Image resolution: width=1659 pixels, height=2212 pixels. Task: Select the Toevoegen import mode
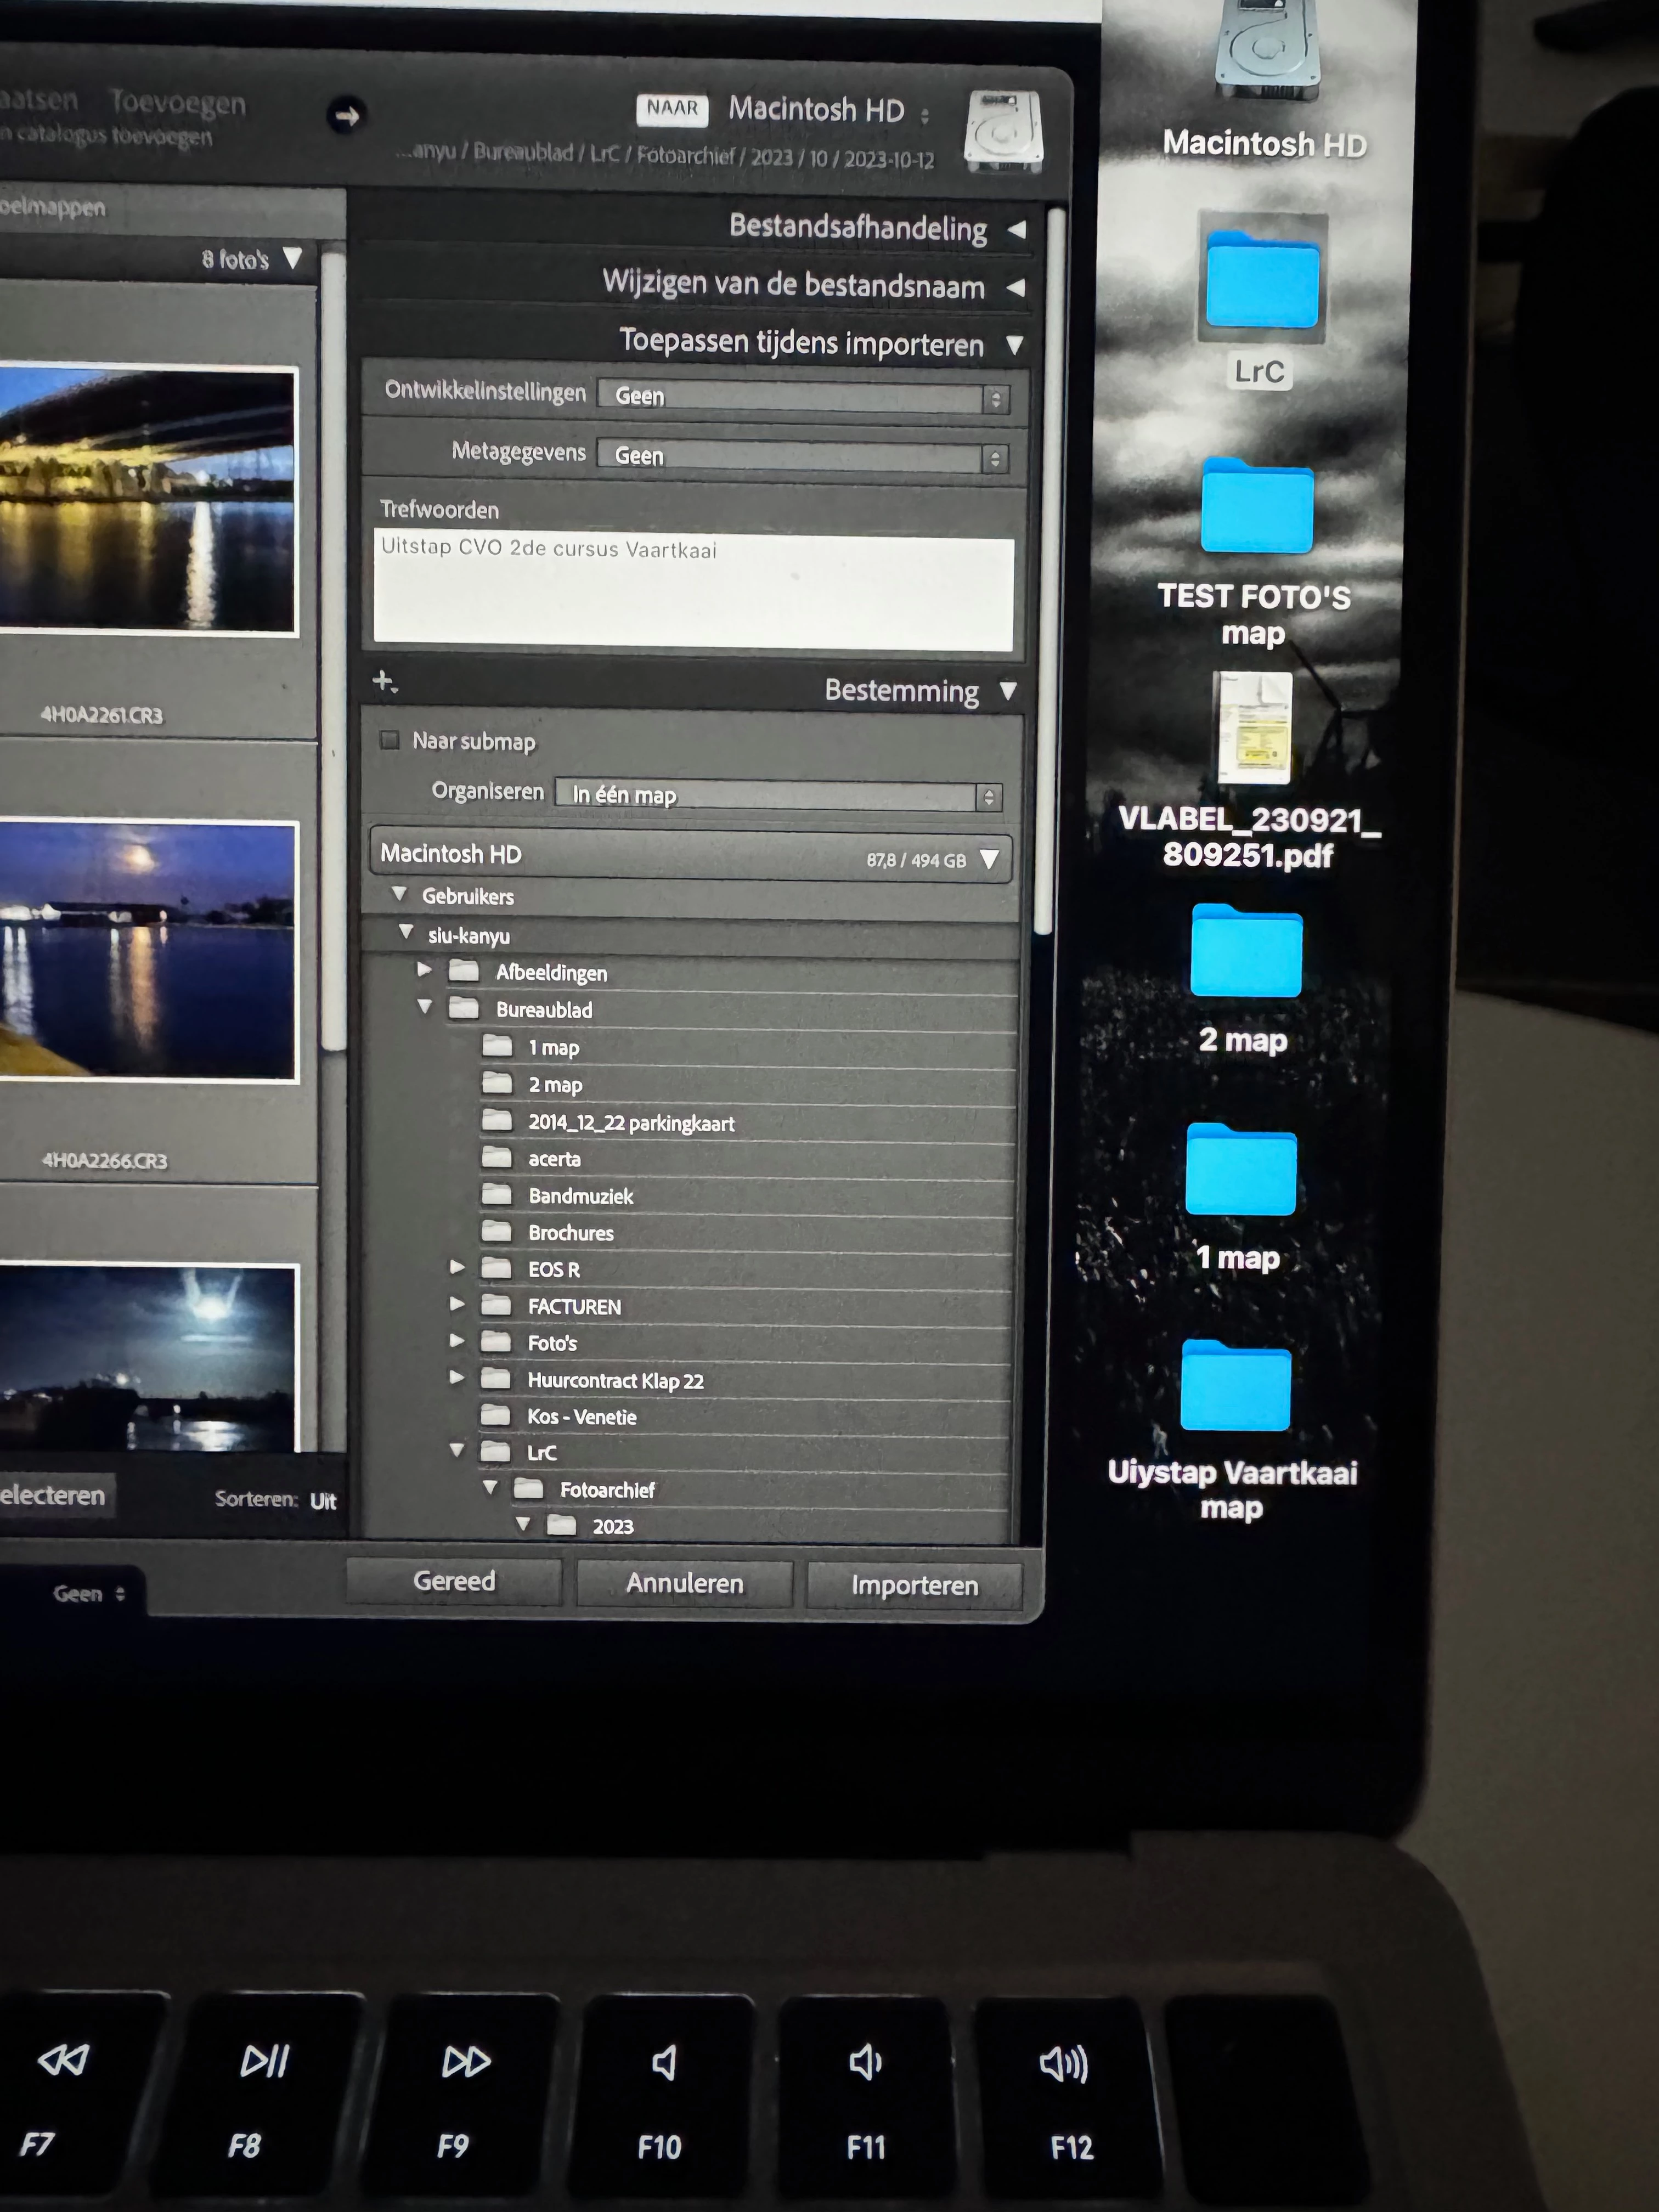pos(178,103)
